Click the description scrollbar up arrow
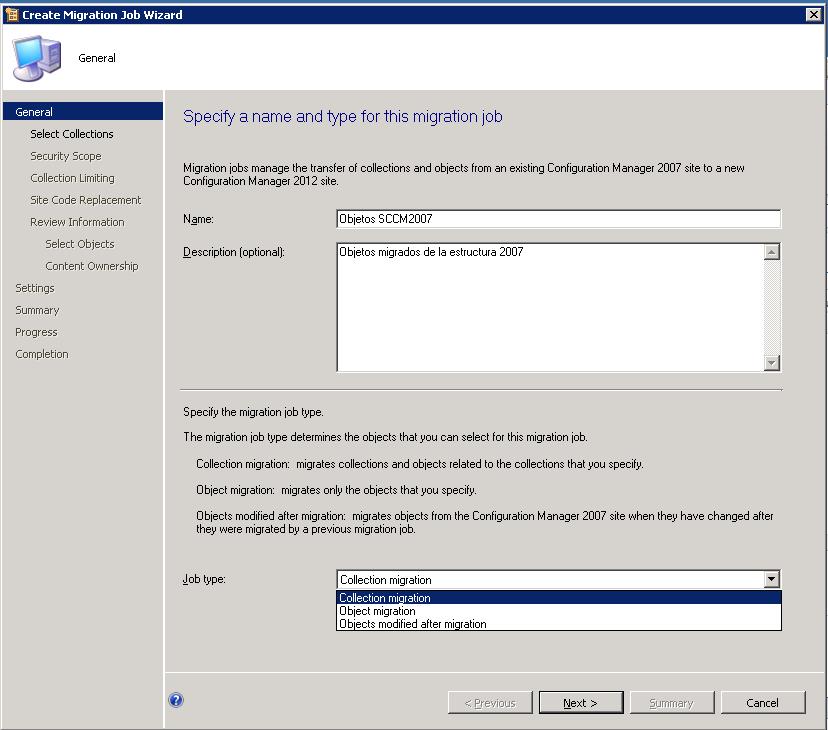The width and height of the screenshot is (828, 730). tap(771, 252)
